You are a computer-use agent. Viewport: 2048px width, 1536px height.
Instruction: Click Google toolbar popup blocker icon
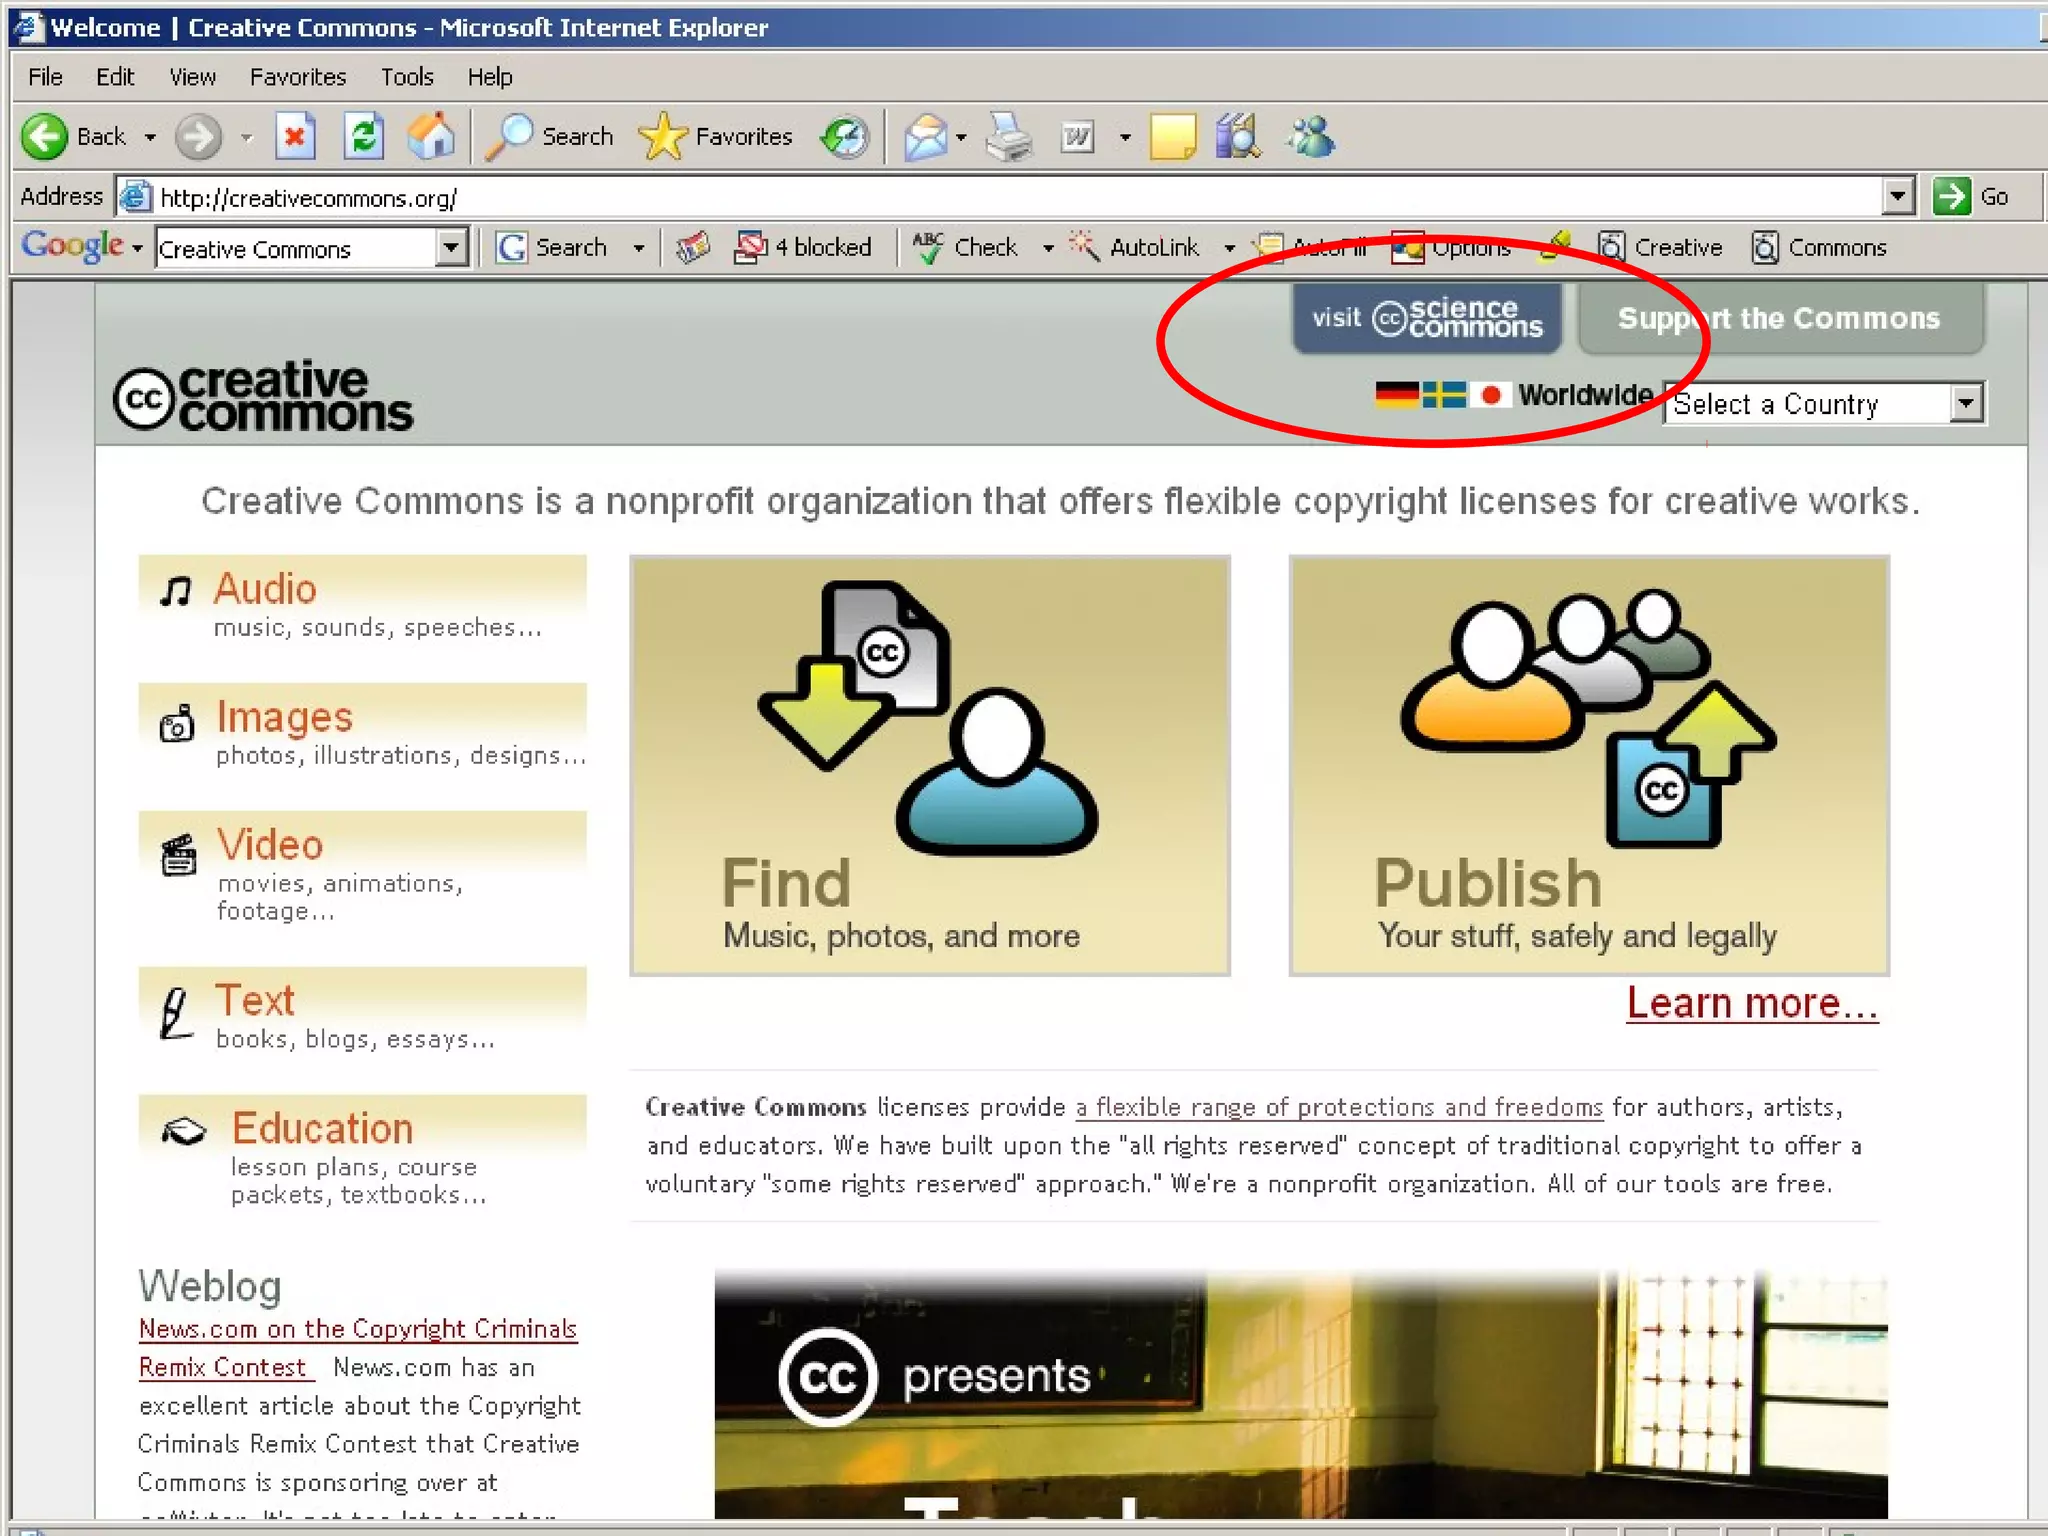tap(751, 247)
